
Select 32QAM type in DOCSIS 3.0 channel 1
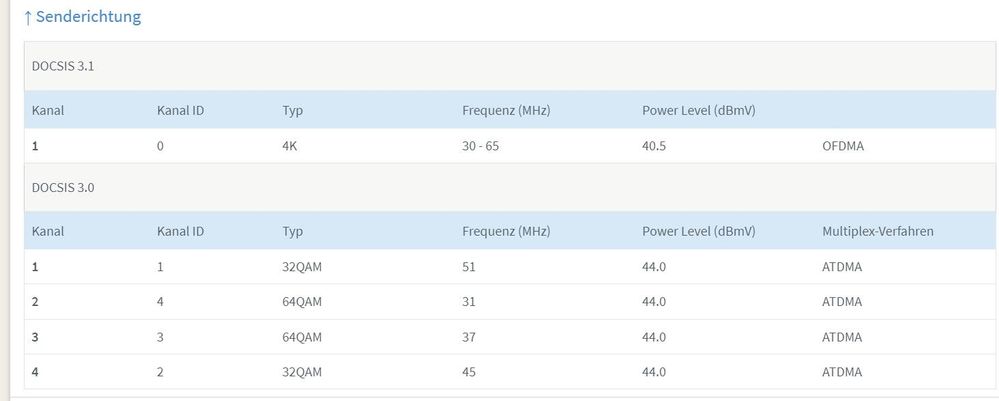(x=304, y=267)
